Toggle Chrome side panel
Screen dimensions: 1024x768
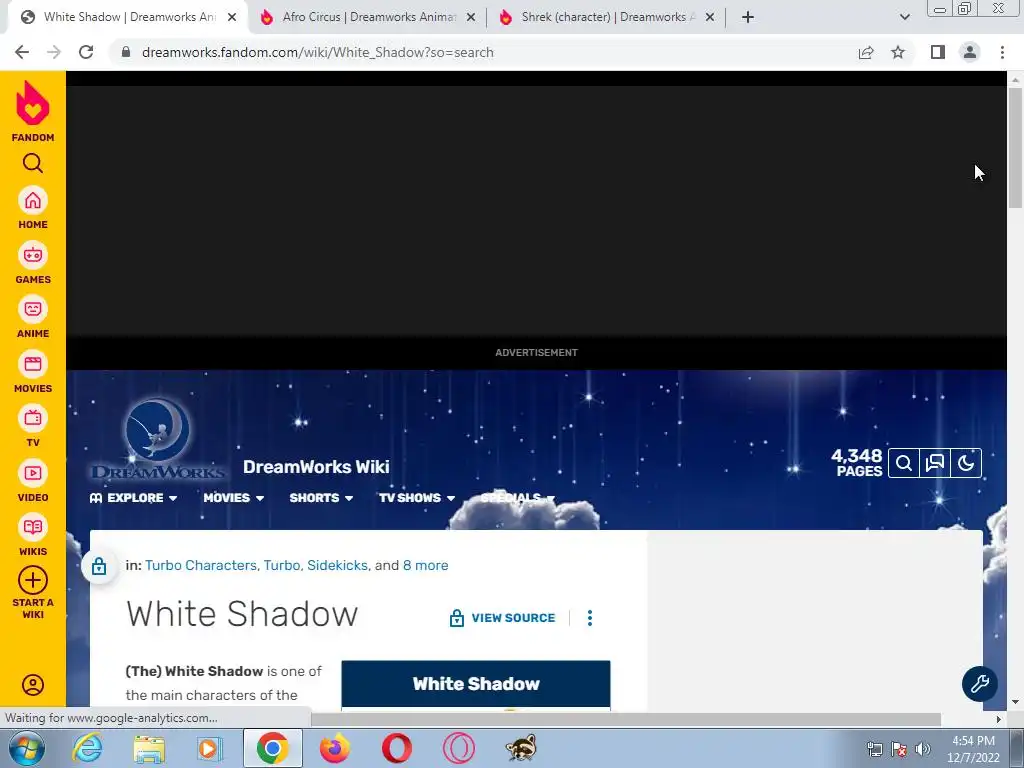[938, 52]
